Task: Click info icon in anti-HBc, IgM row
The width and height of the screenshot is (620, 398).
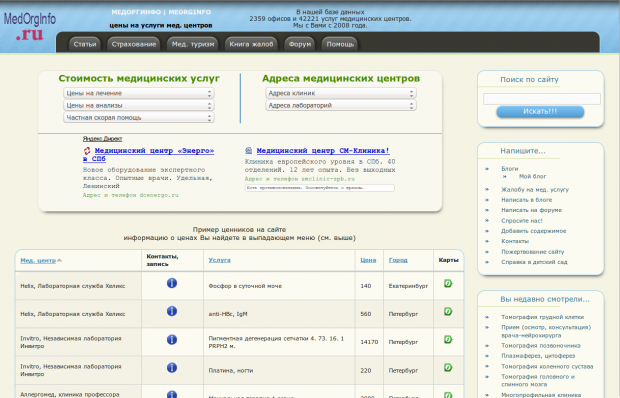Action: tap(172, 311)
